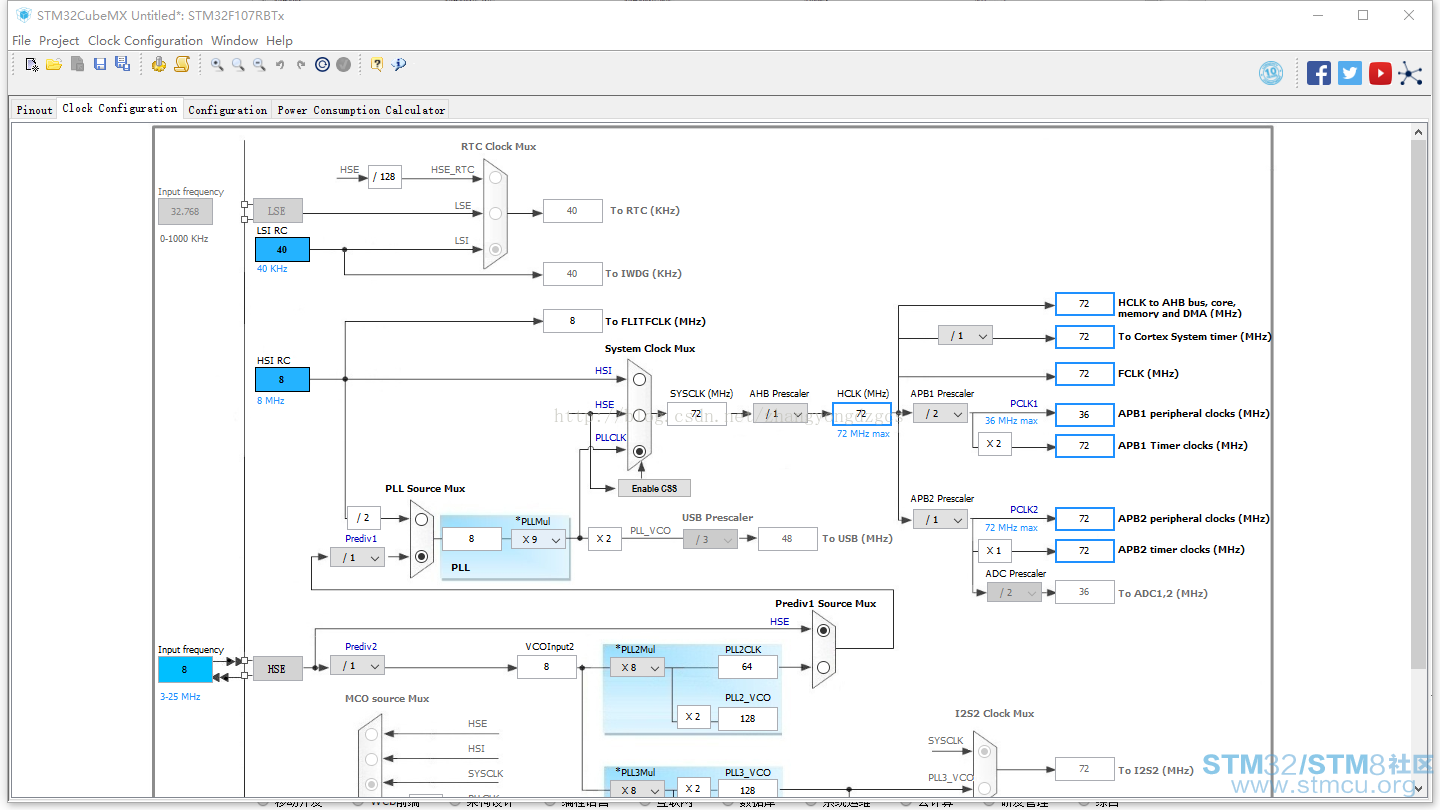Click the best-fit zoom magnifier icon
This screenshot has width=1440, height=810.
tap(238, 64)
